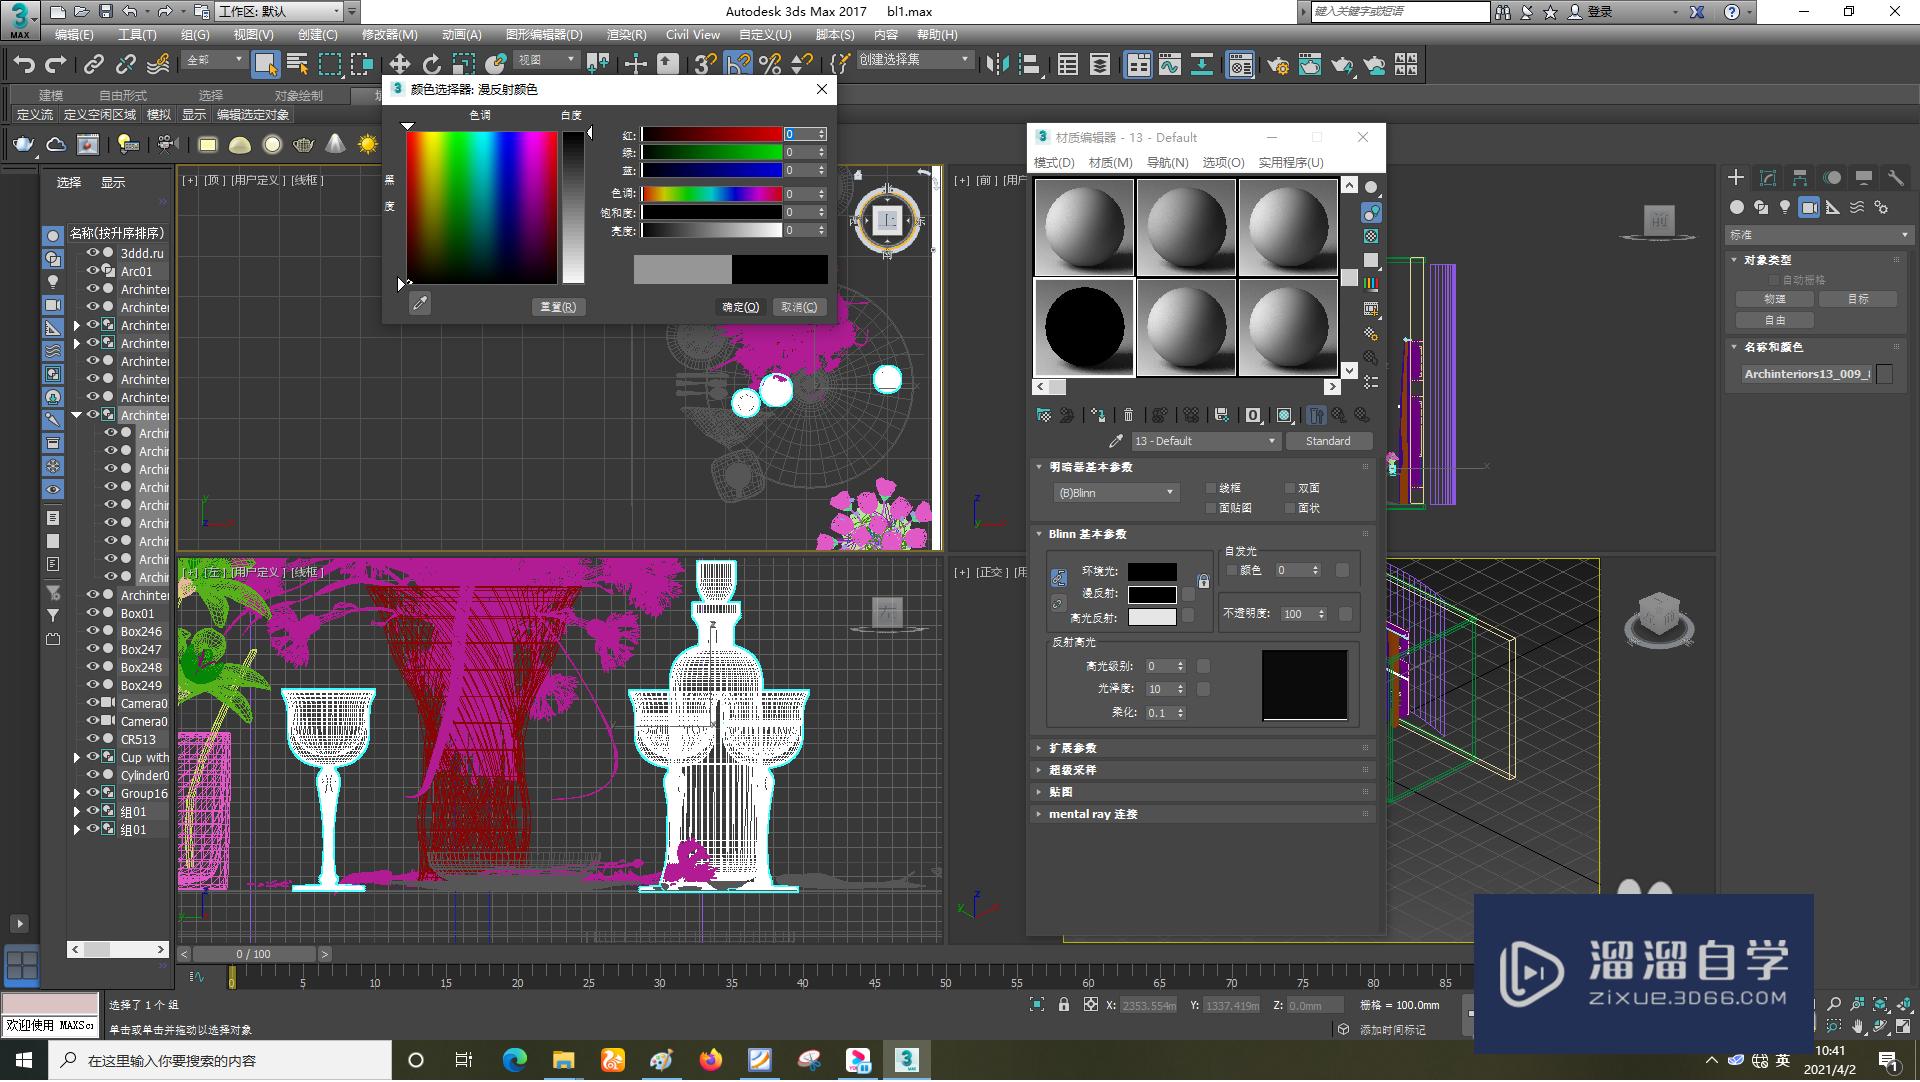
Task: Open the Modify panel tab icon
Action: tap(1768, 178)
